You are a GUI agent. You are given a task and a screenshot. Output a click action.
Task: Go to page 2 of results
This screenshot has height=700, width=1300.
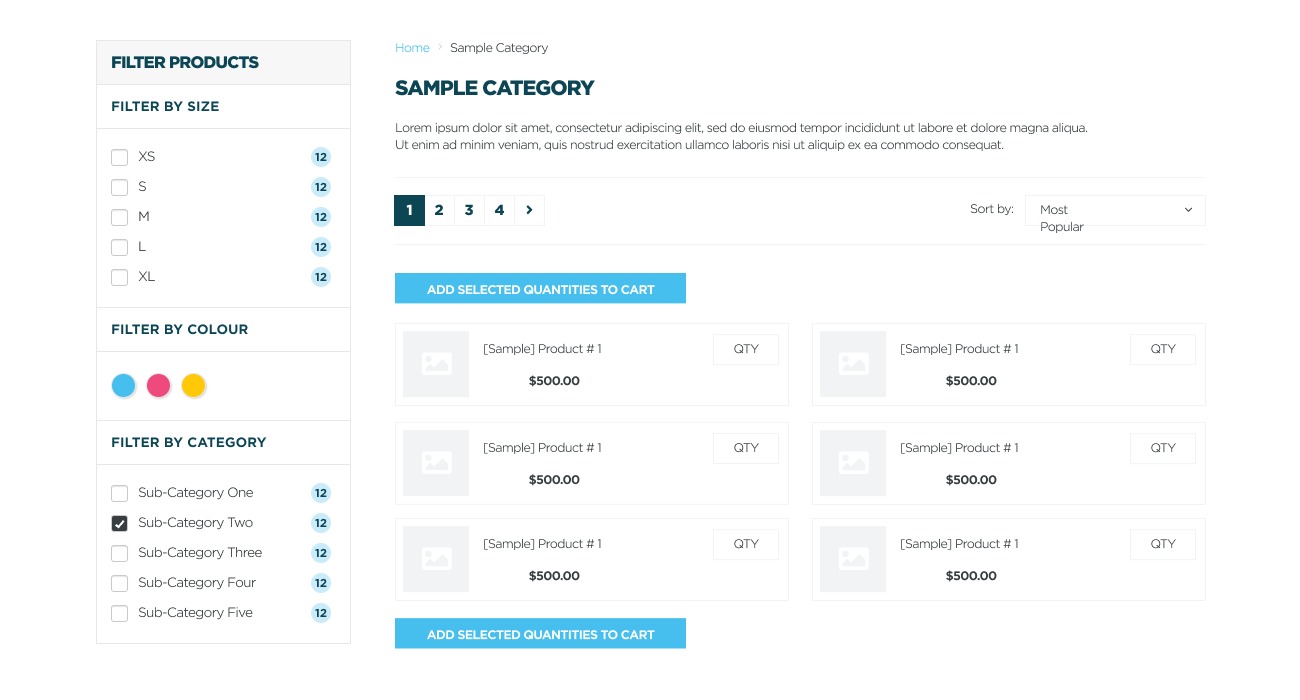point(439,210)
